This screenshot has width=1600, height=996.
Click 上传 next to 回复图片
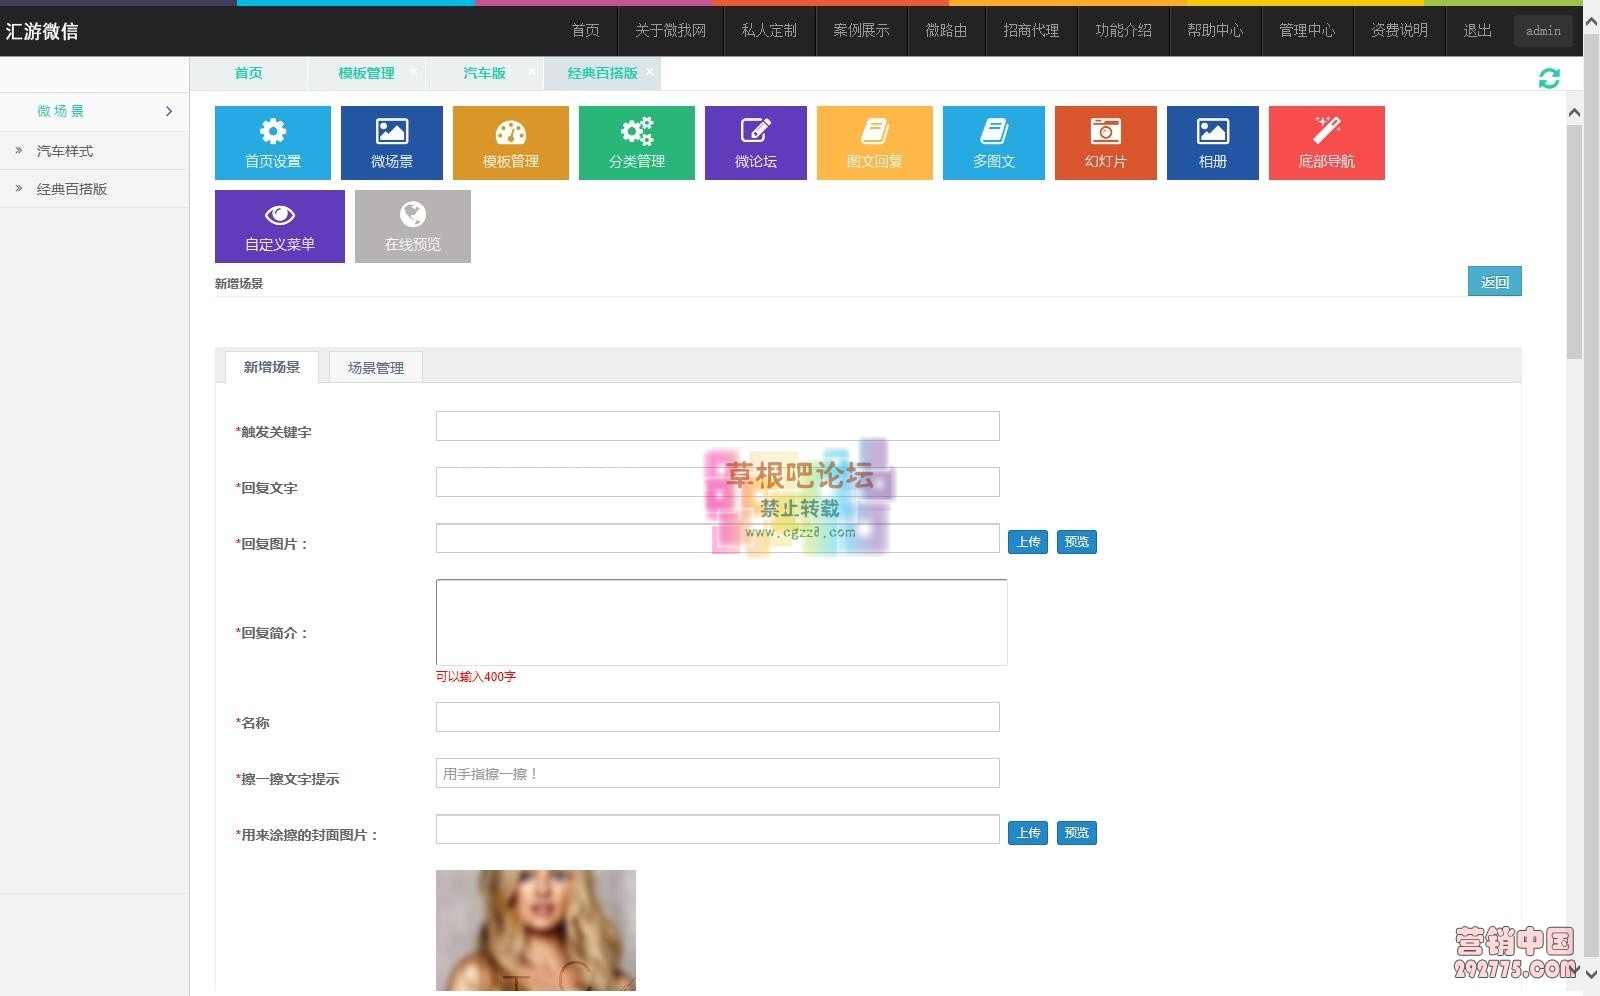click(1028, 542)
